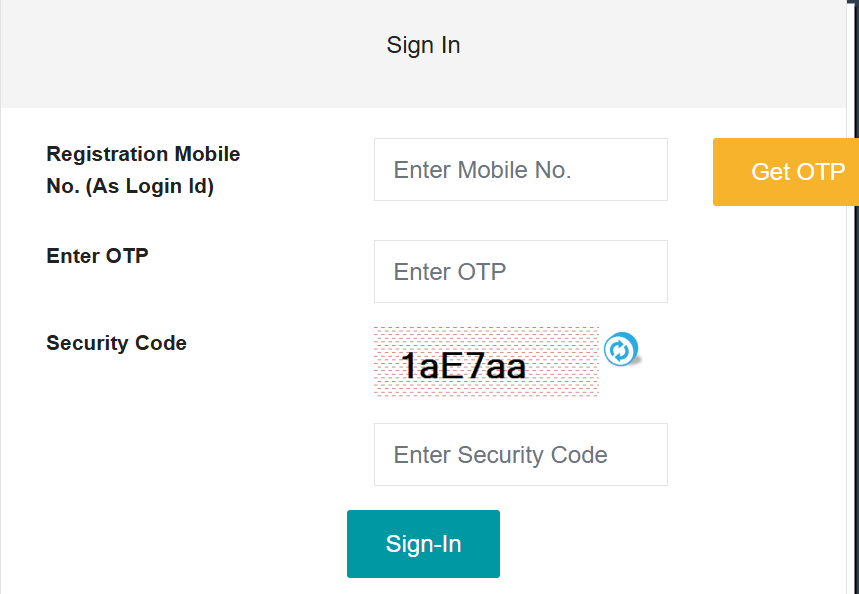Click the teal Sign-In button
859x594 pixels.
[423, 544]
